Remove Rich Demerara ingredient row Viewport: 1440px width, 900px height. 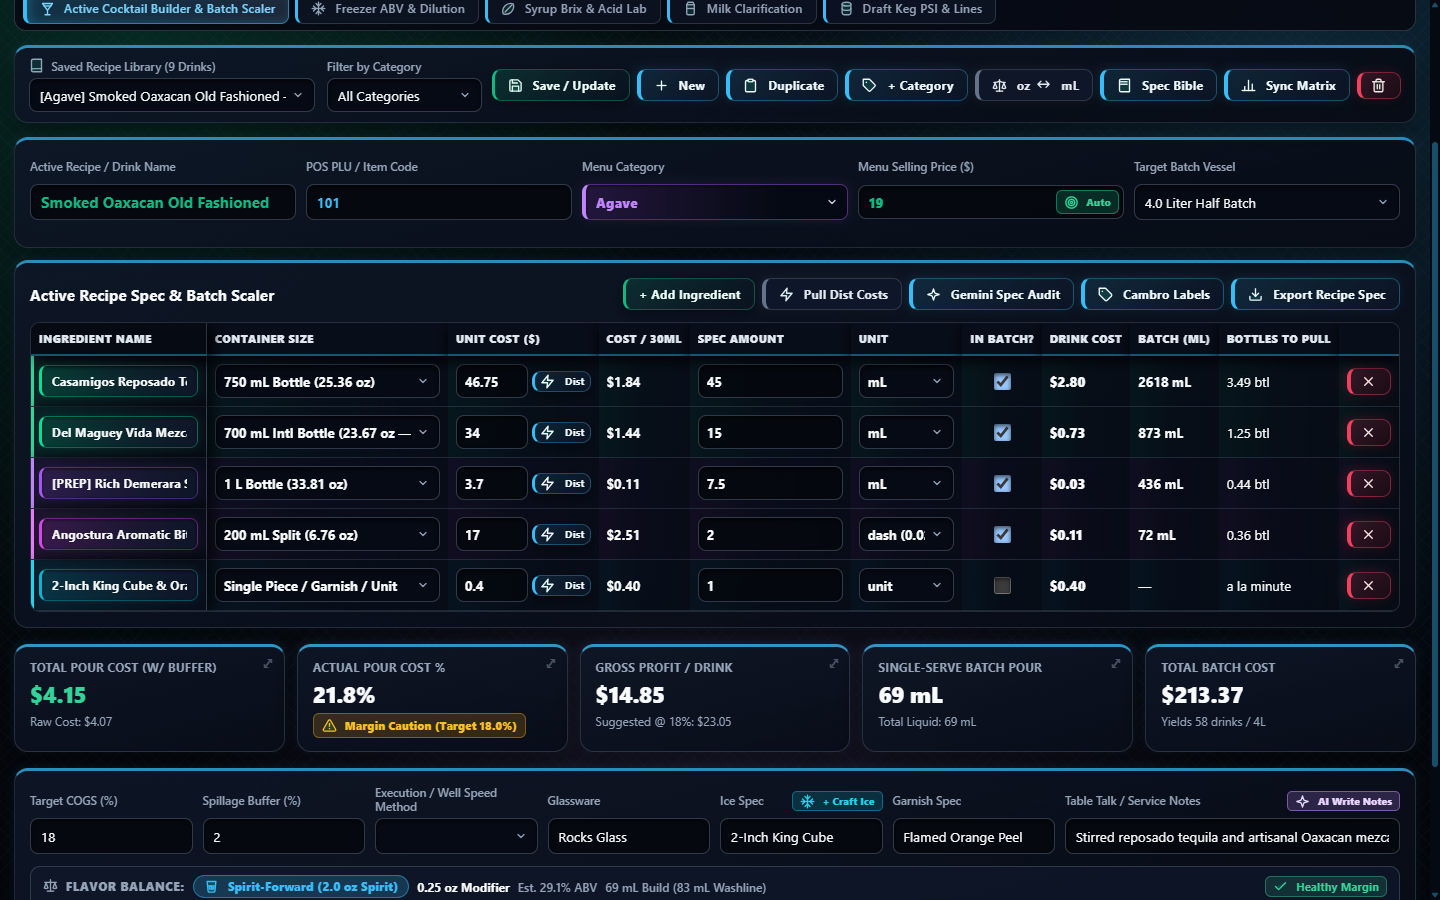(x=1369, y=484)
